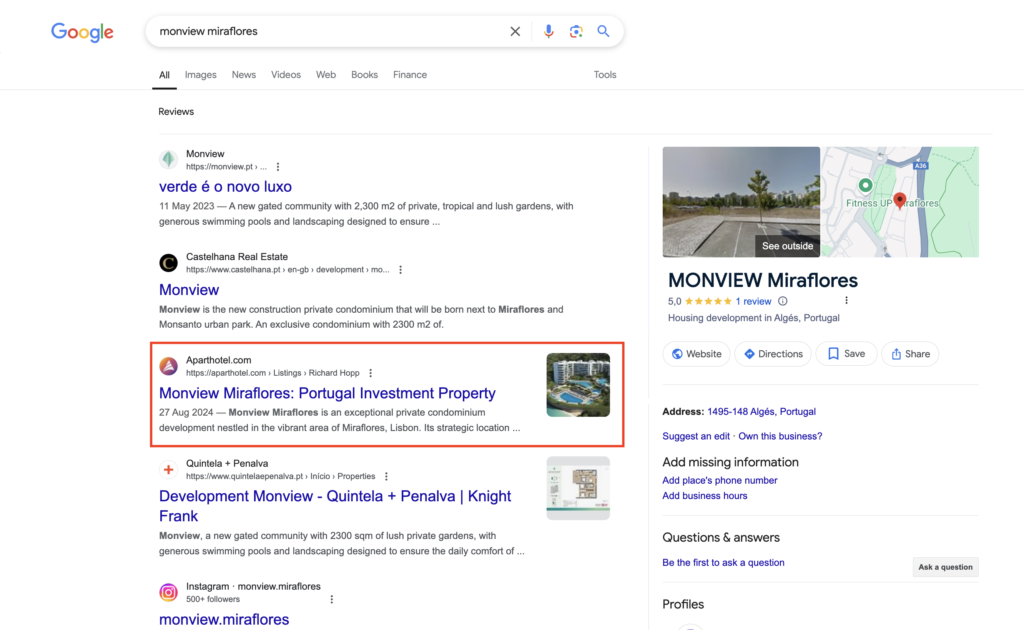Click the Instagram logo icon

coord(168,592)
